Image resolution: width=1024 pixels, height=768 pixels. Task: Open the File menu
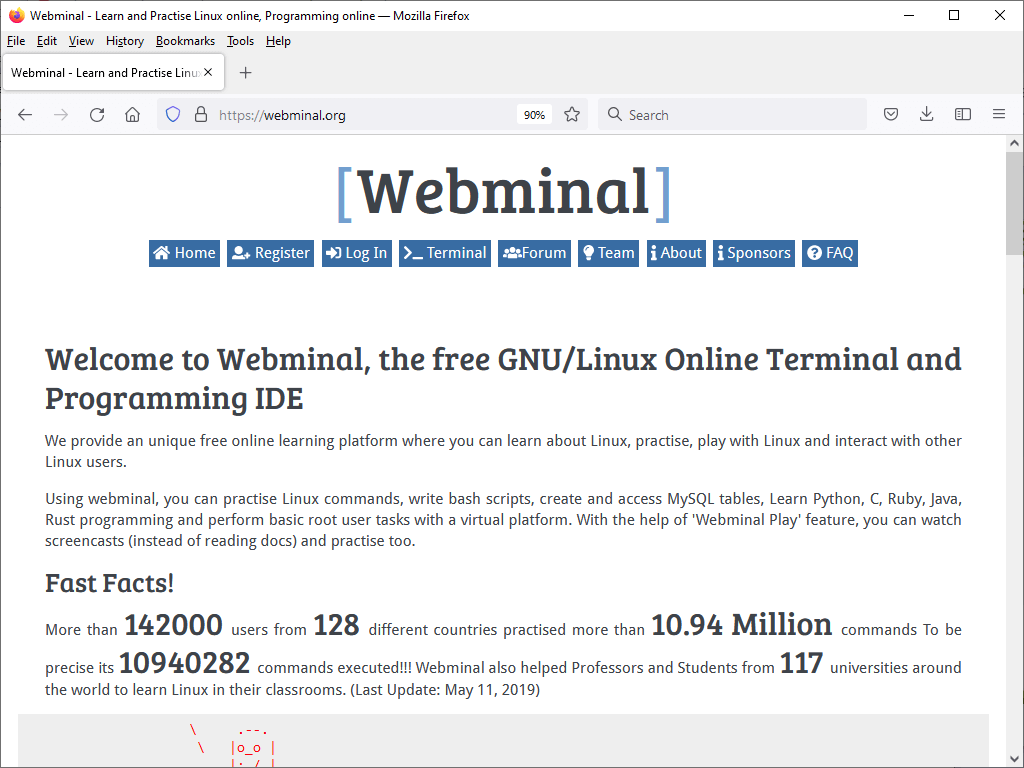pyautogui.click(x=16, y=41)
